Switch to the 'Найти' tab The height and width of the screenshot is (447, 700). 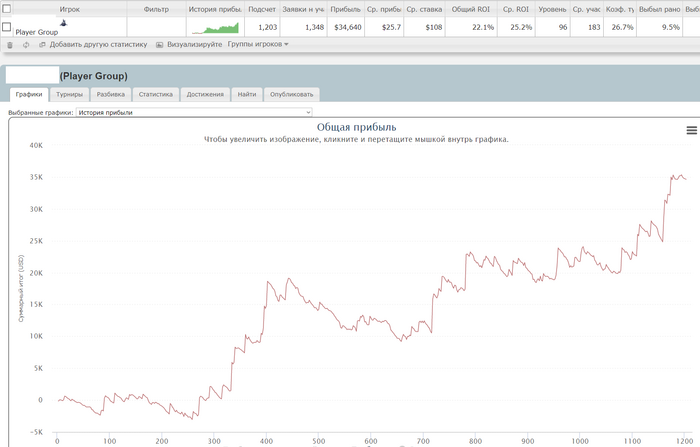point(247,94)
